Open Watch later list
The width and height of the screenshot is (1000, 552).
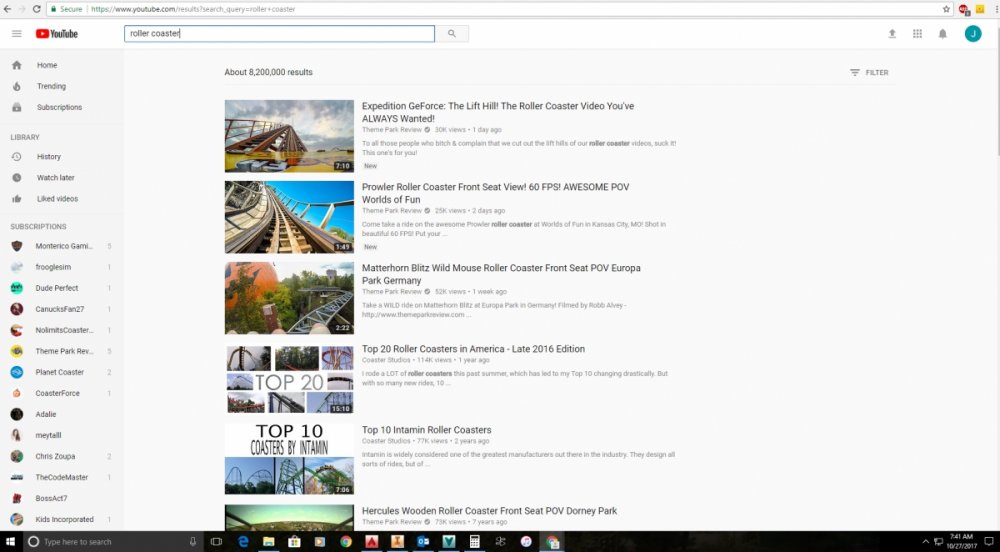coord(55,178)
